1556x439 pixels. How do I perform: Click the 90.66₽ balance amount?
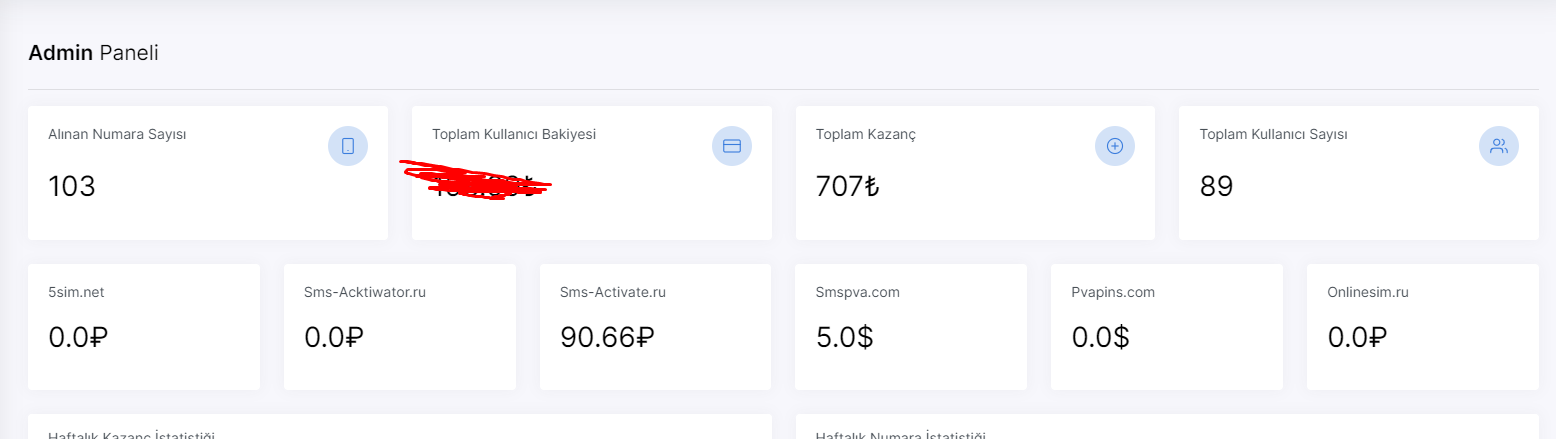pos(608,338)
